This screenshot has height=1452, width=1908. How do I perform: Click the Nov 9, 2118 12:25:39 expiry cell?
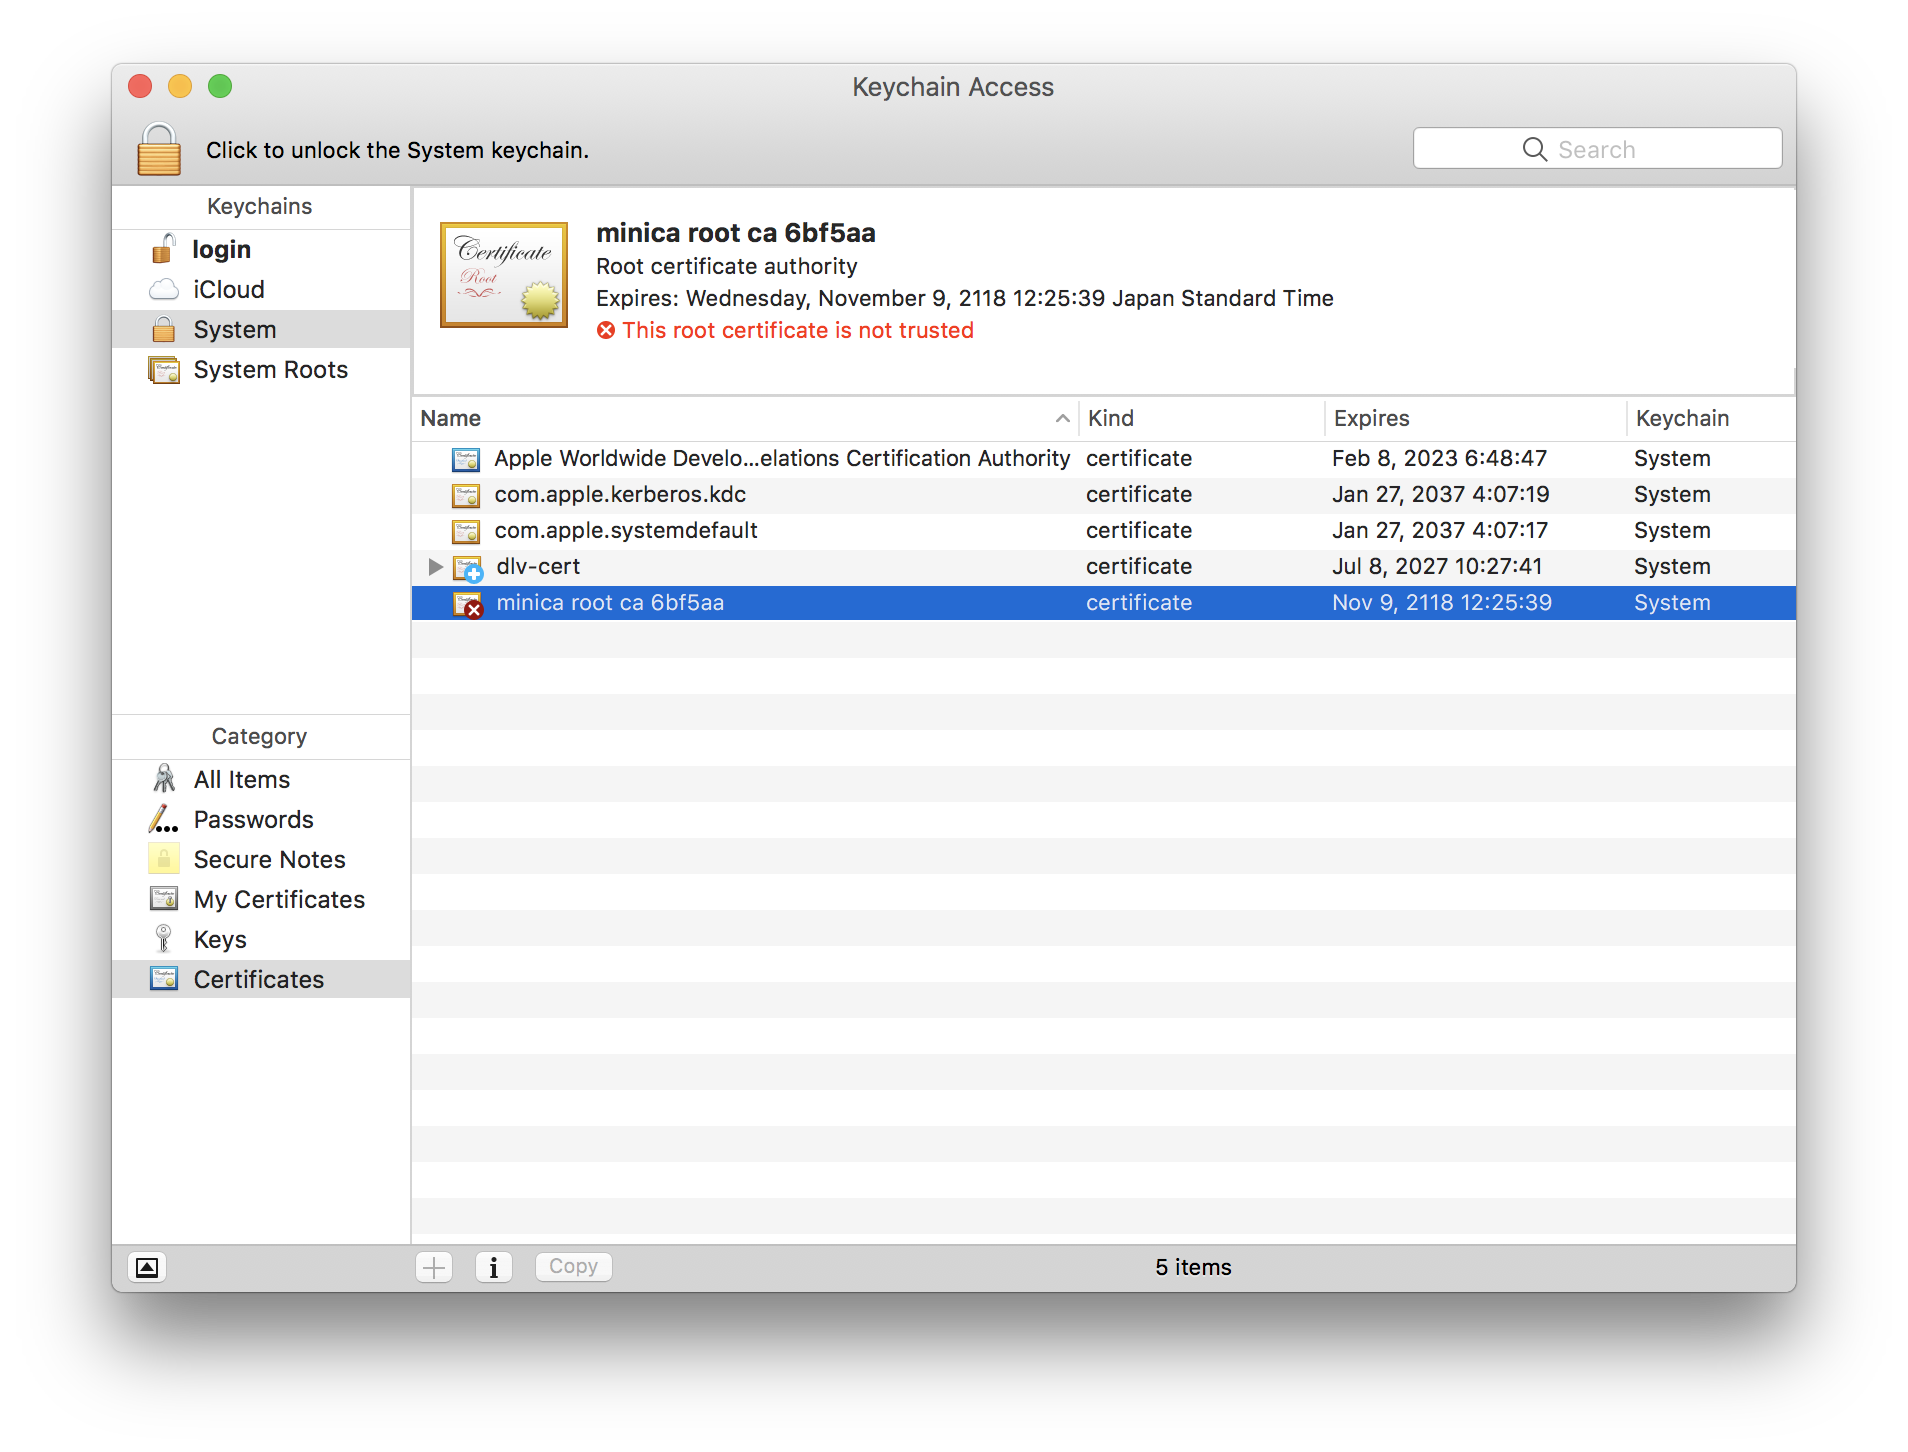1442,603
